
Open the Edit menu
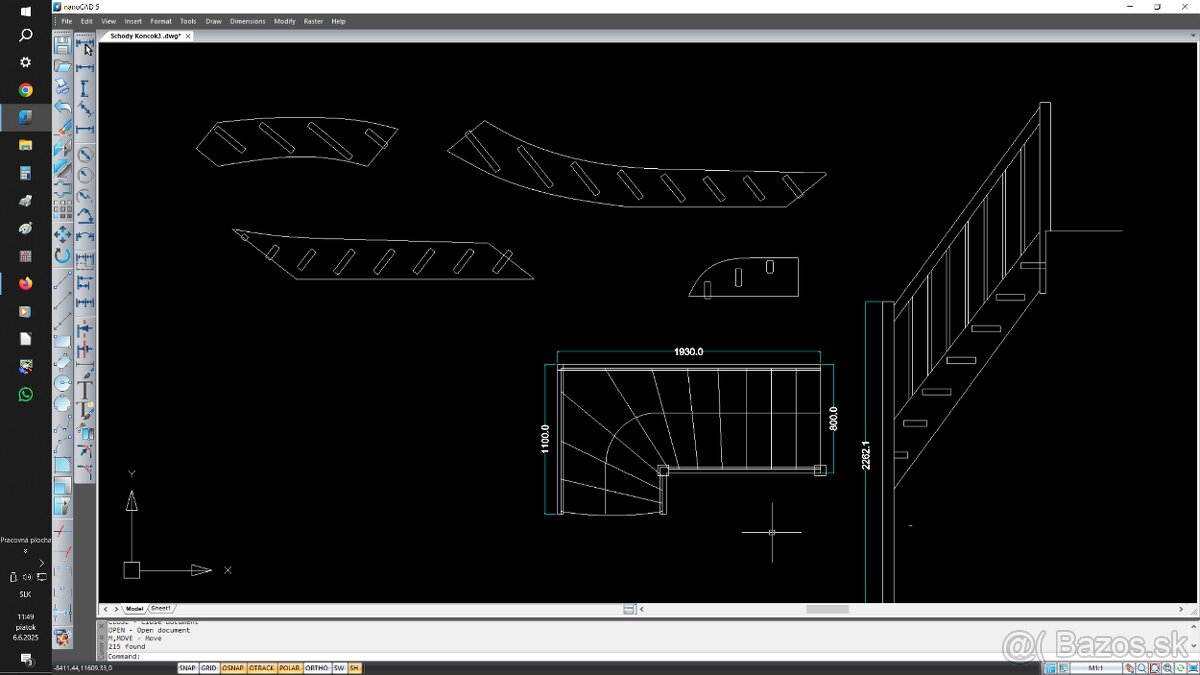pyautogui.click(x=87, y=21)
